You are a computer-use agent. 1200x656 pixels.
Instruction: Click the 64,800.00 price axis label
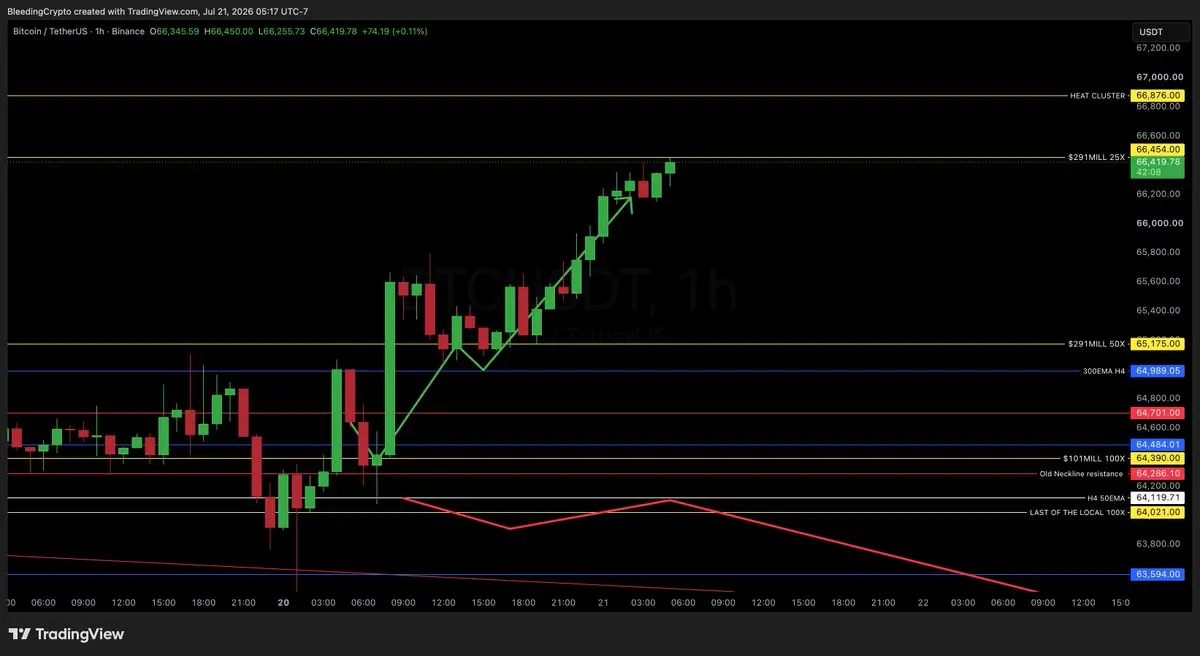[1159, 398]
